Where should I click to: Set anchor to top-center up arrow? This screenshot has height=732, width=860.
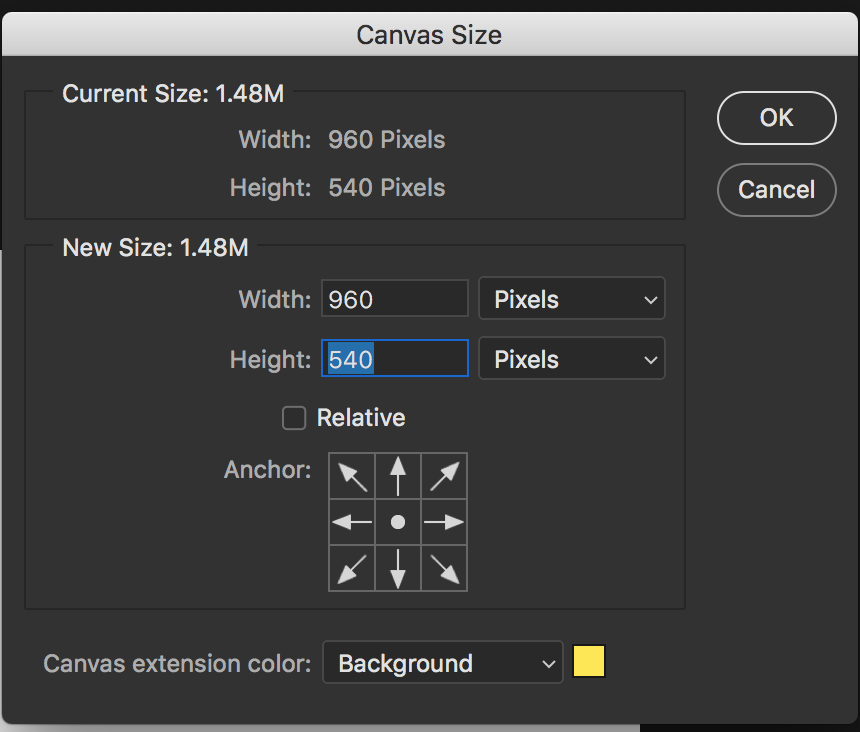(398, 476)
